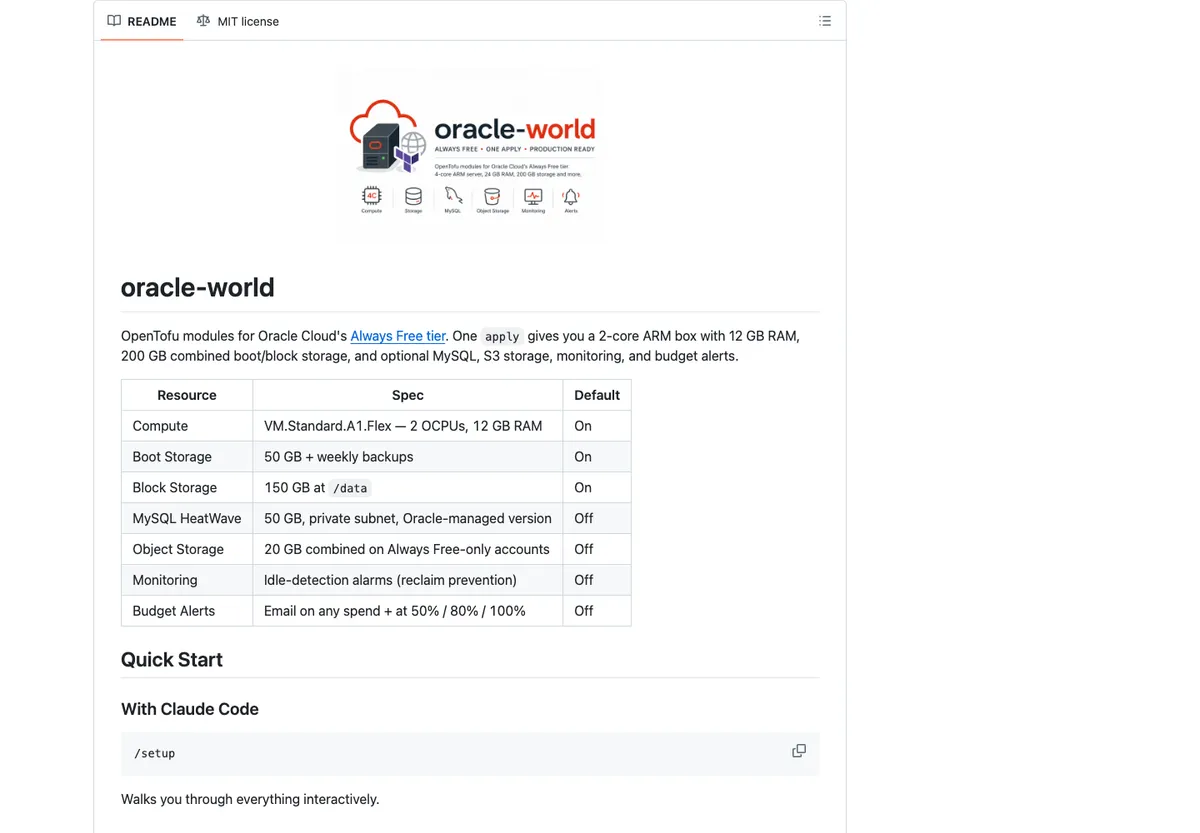Click the Storage database icon in banner
The width and height of the screenshot is (1200, 833).
click(x=413, y=198)
